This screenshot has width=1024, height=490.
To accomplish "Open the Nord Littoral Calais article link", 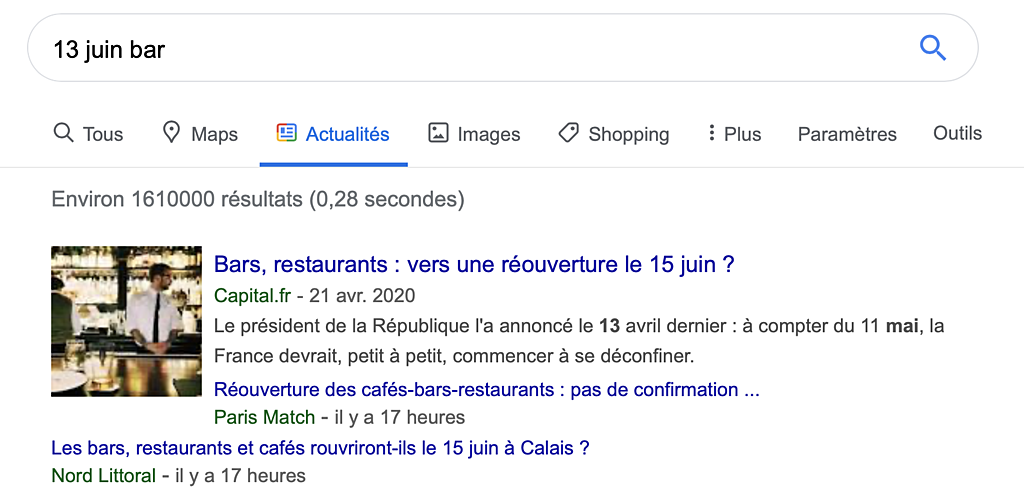I will coord(321,448).
